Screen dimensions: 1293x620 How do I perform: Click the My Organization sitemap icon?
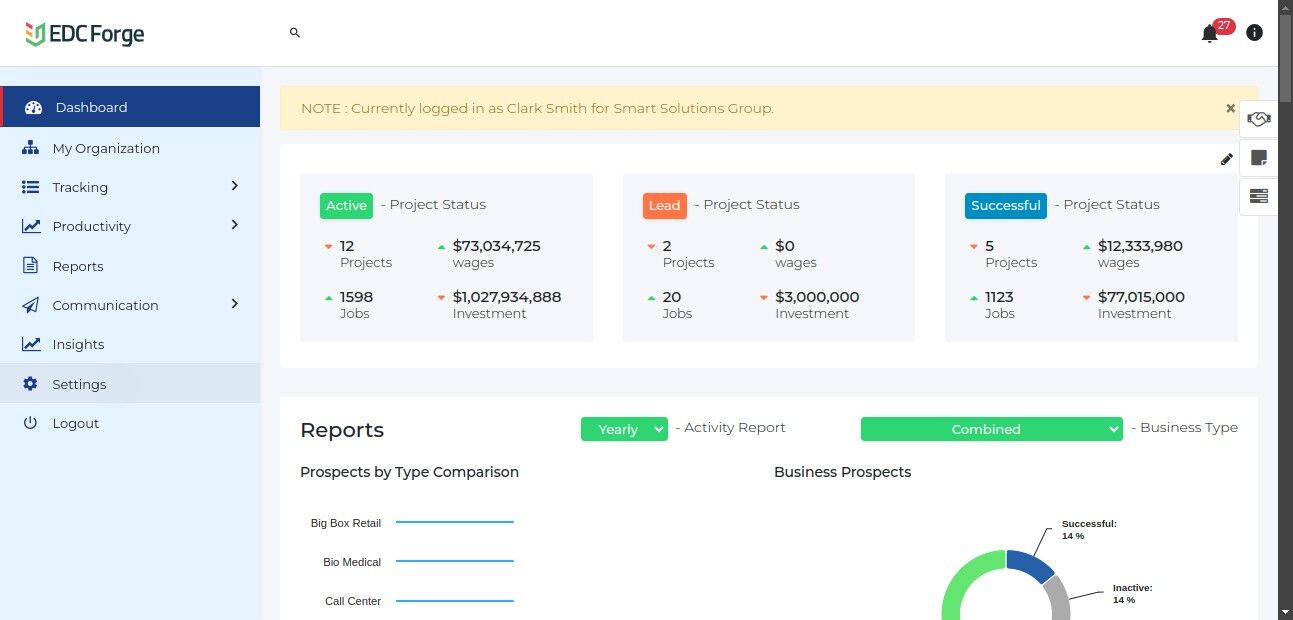31,148
